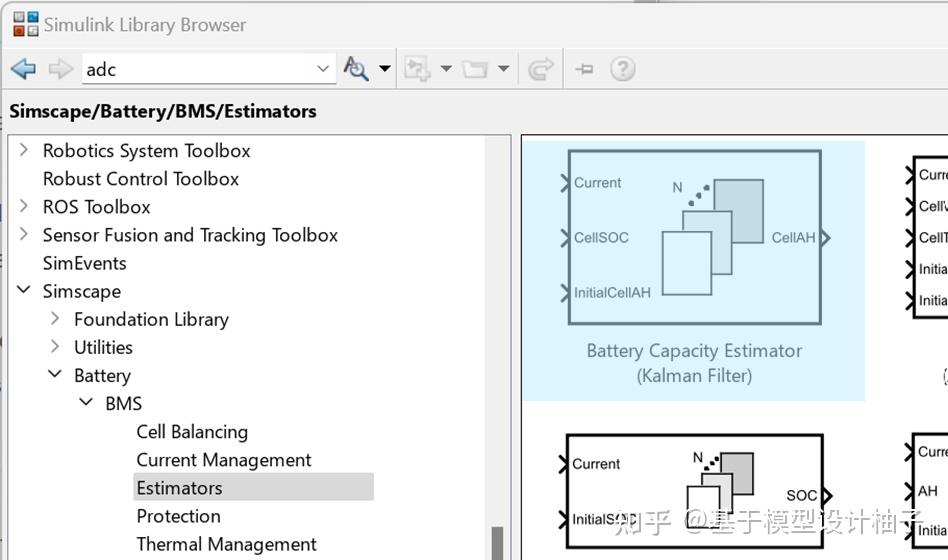Click the Simulink Library Browser title icon

25,24
